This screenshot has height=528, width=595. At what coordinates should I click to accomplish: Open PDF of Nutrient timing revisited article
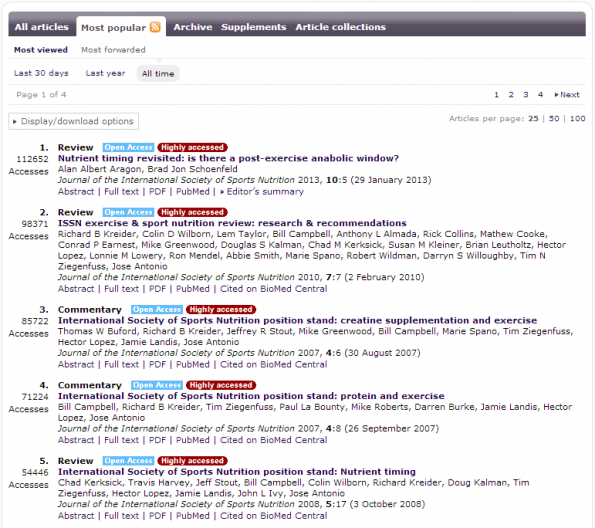157,192
